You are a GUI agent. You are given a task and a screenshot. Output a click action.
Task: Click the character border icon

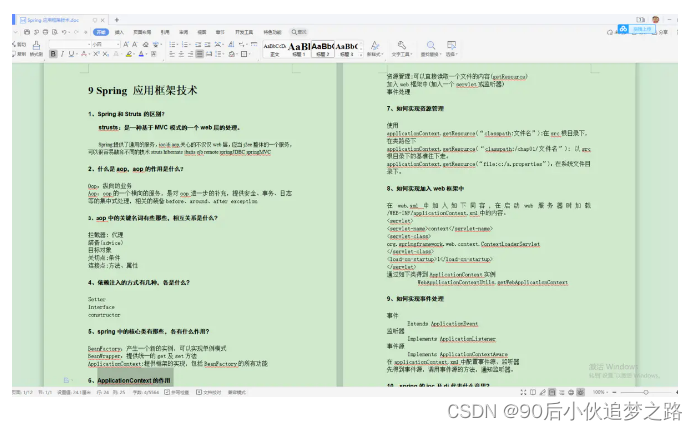154,54
